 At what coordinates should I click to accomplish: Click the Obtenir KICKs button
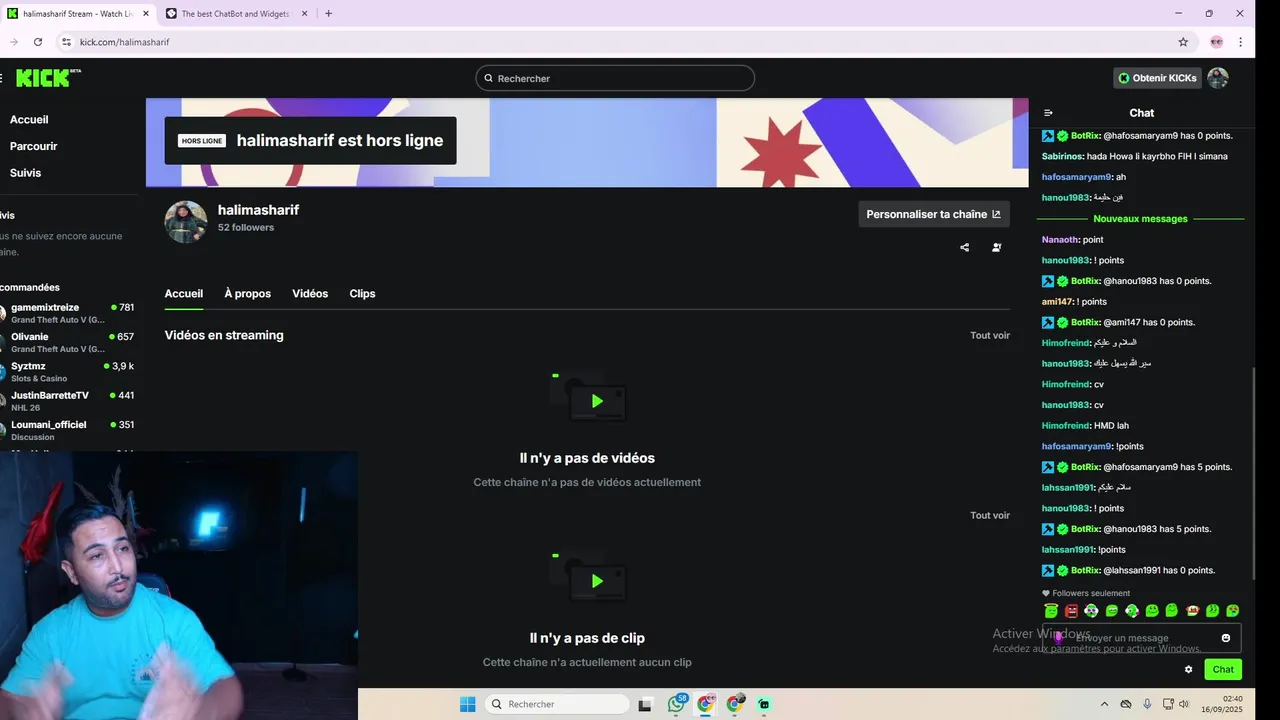coord(1157,78)
